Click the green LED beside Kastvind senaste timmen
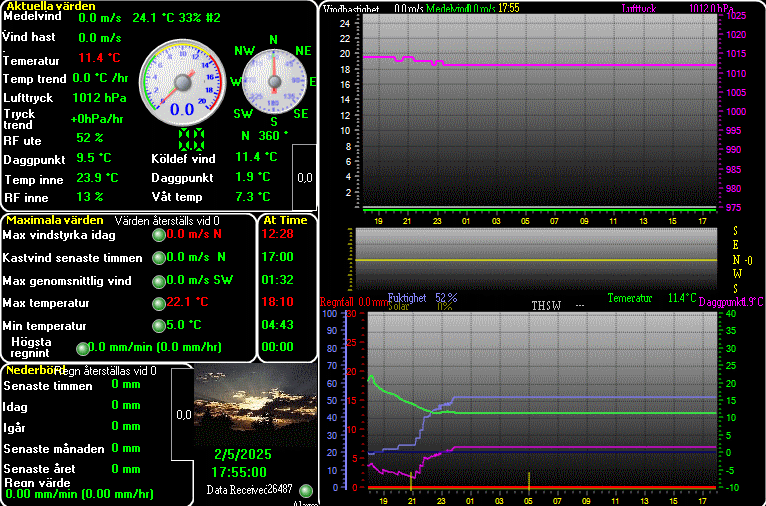Screen dimensions: 766x506 coord(159,258)
